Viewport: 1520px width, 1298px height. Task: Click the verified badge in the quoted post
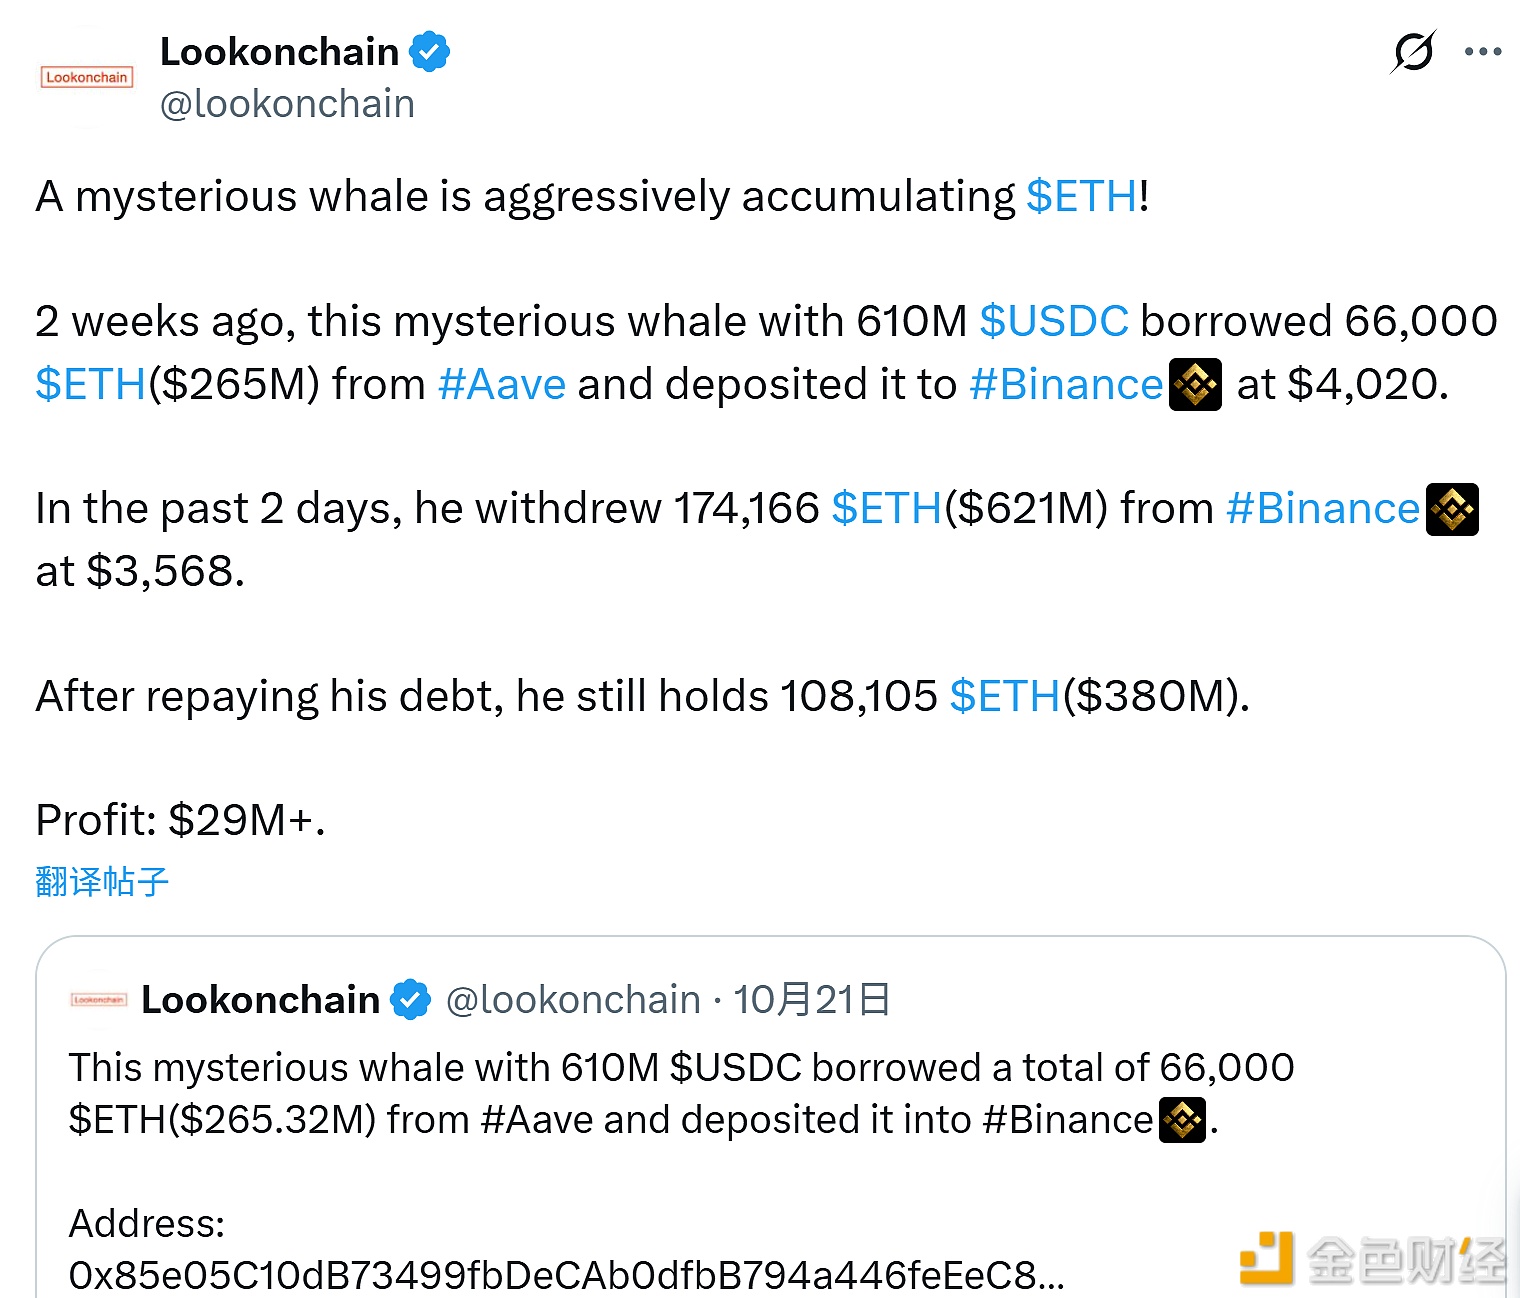[410, 997]
